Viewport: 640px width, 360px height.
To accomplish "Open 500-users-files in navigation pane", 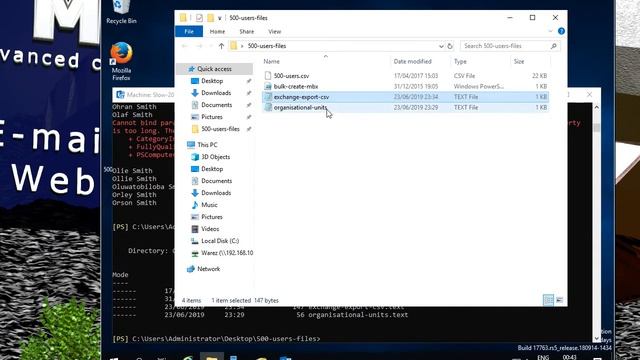I will point(220,129).
